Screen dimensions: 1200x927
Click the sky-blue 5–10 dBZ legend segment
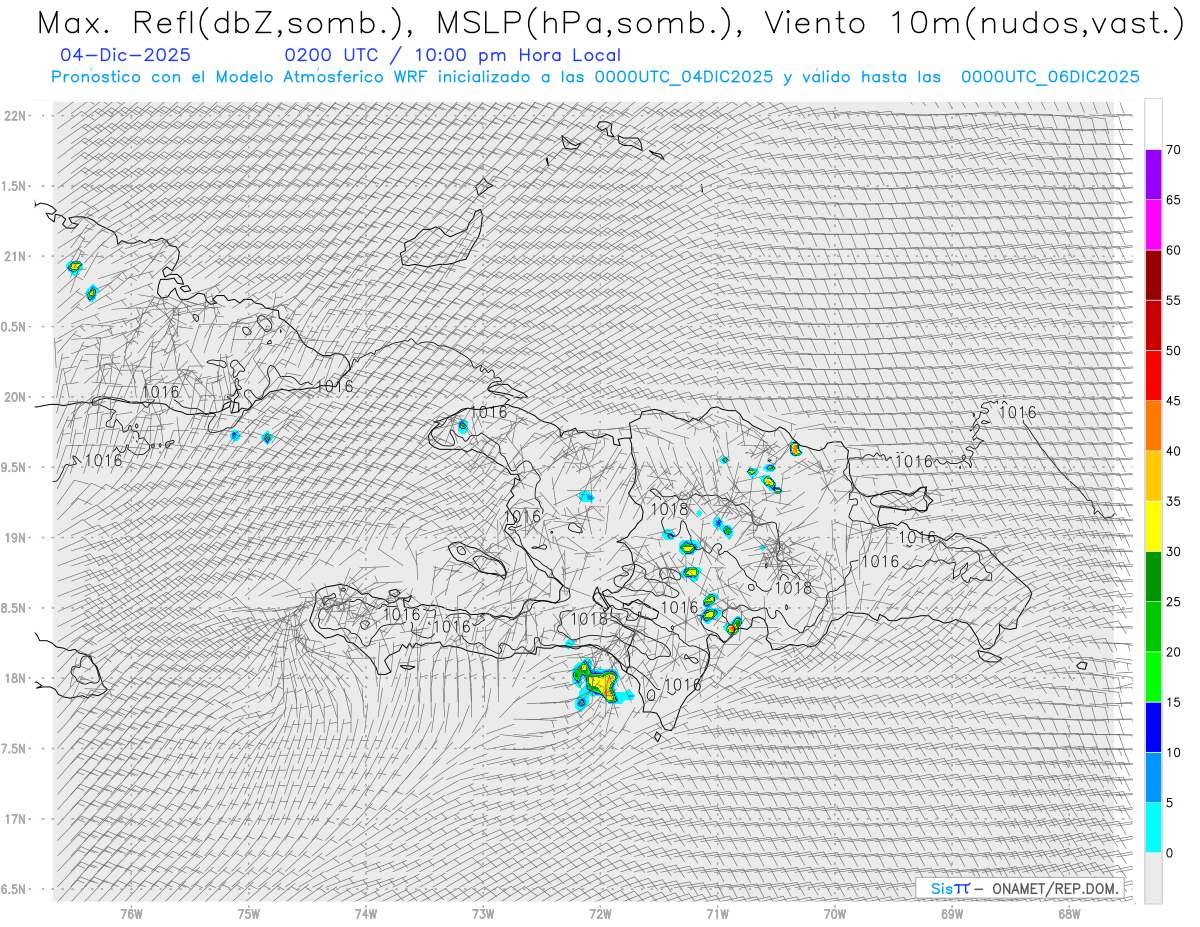1153,777
